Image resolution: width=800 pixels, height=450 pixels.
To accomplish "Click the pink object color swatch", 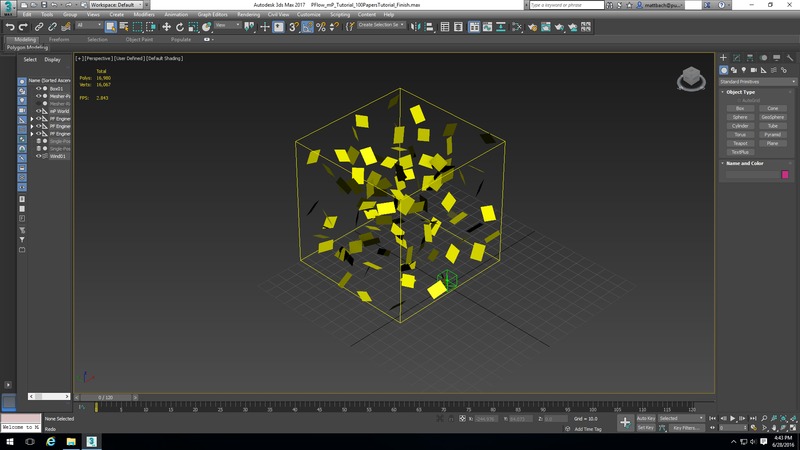I will click(785, 175).
